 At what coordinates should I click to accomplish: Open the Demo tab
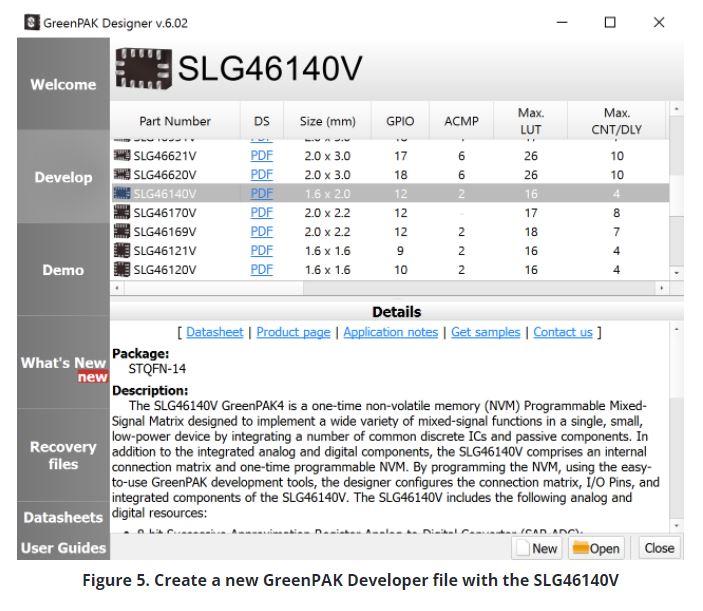63,270
